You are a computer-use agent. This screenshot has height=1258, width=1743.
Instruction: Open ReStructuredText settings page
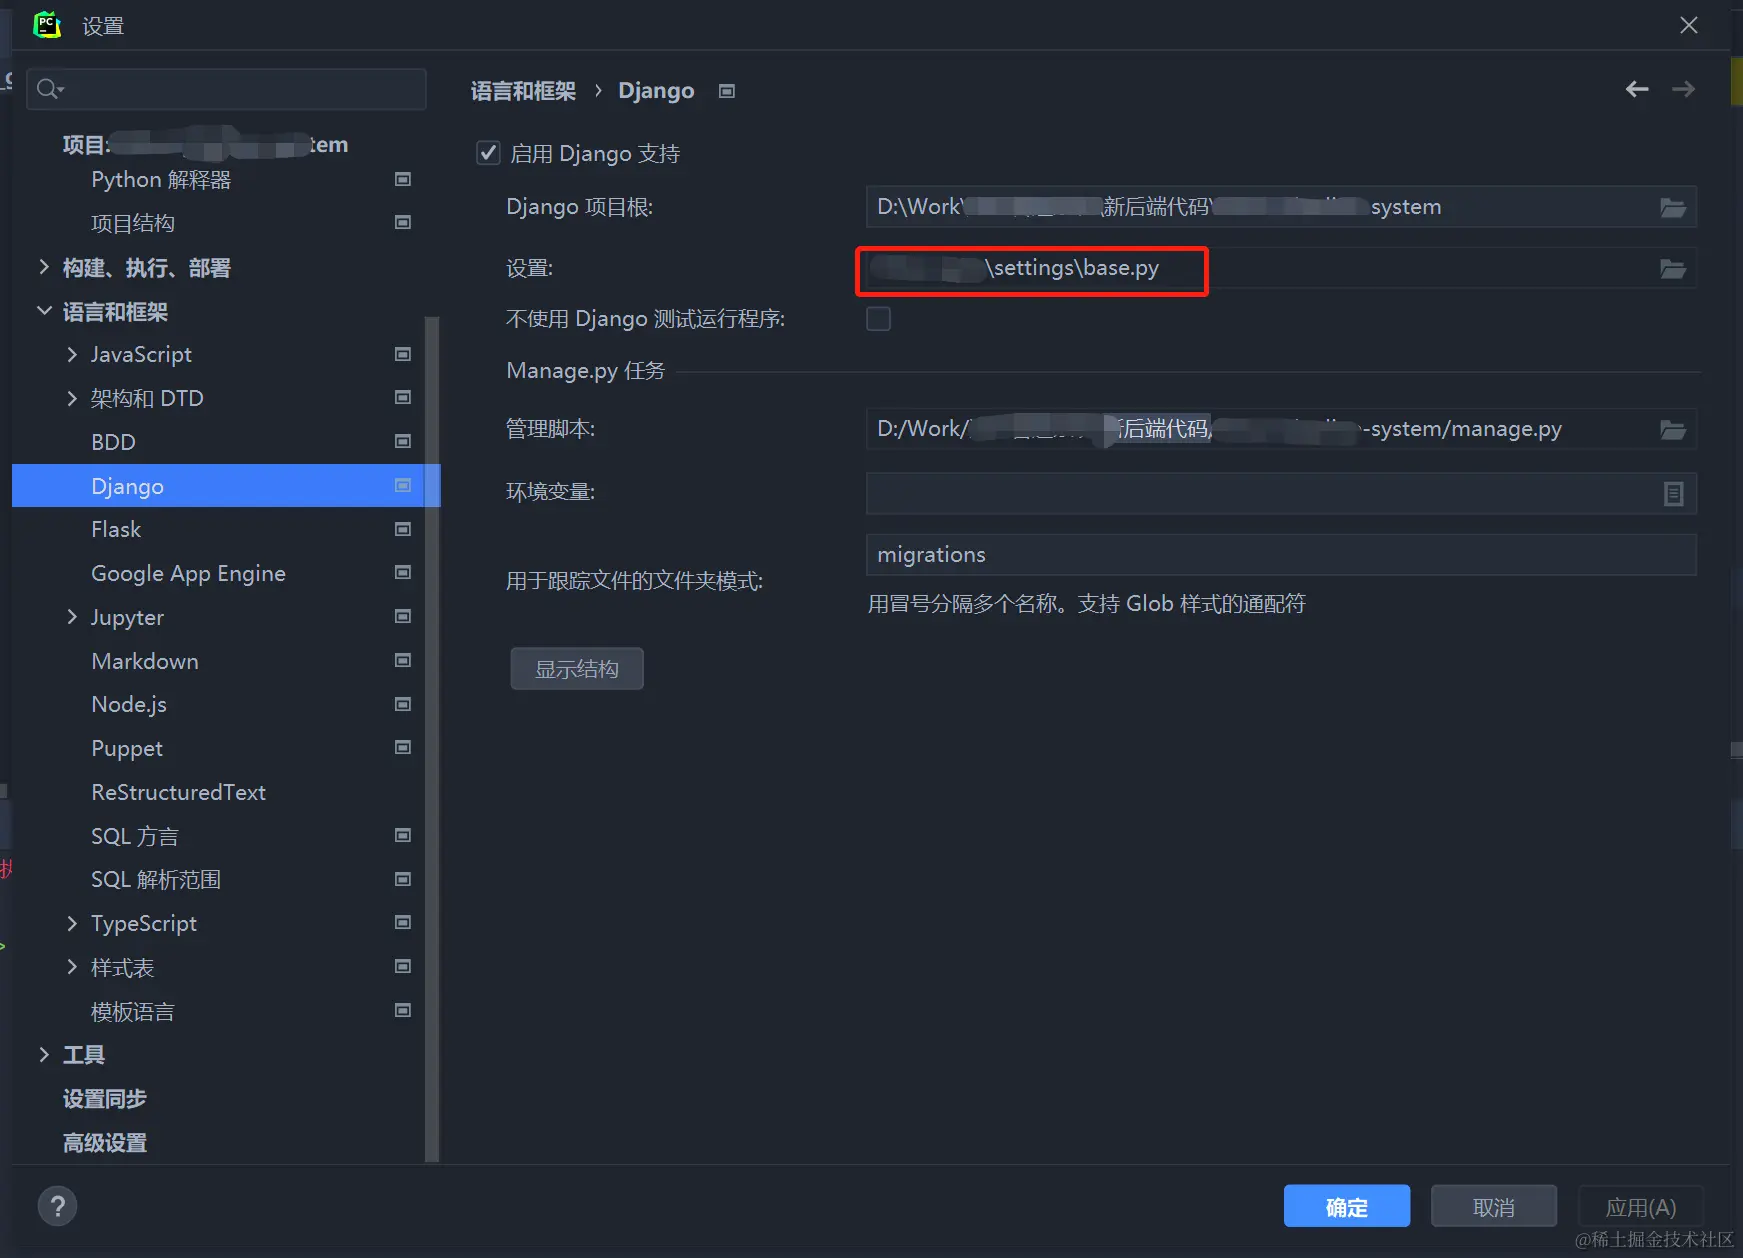[178, 792]
